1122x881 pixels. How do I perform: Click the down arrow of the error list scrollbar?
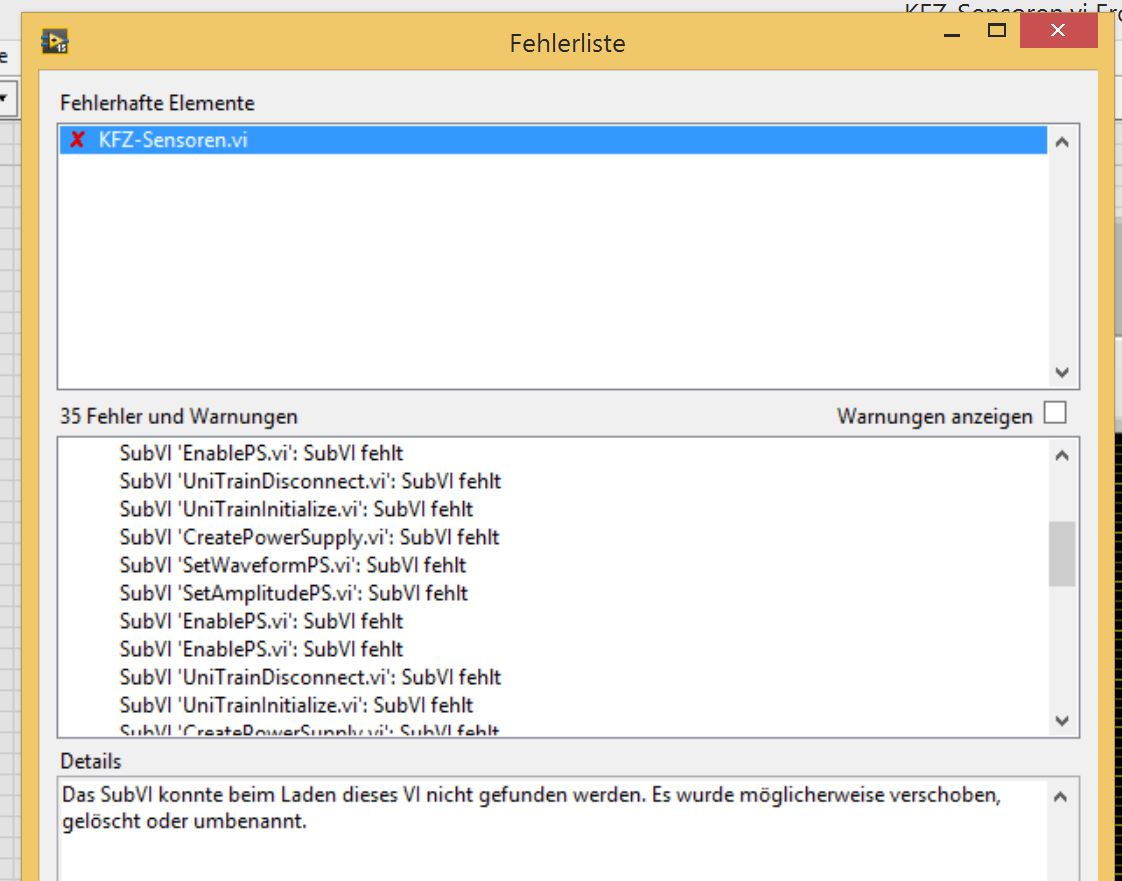click(x=1062, y=721)
